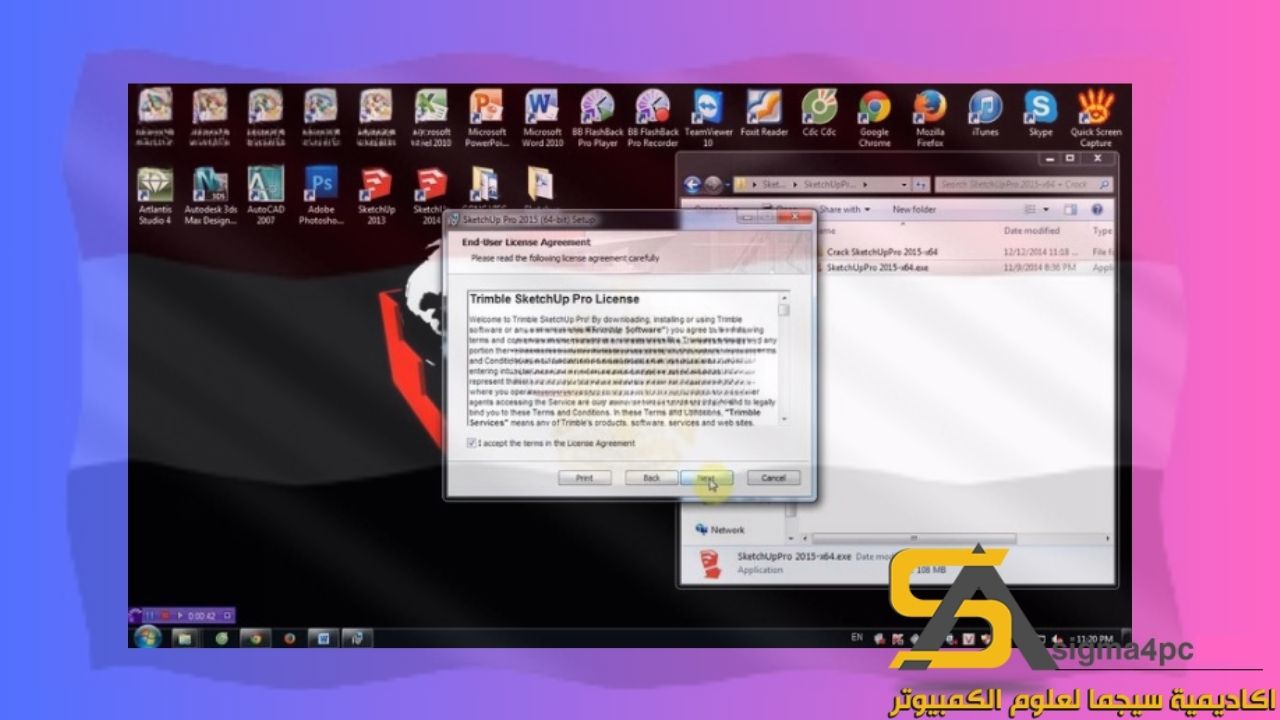
Task: Open Skype desktop icon
Action: 1040,113
